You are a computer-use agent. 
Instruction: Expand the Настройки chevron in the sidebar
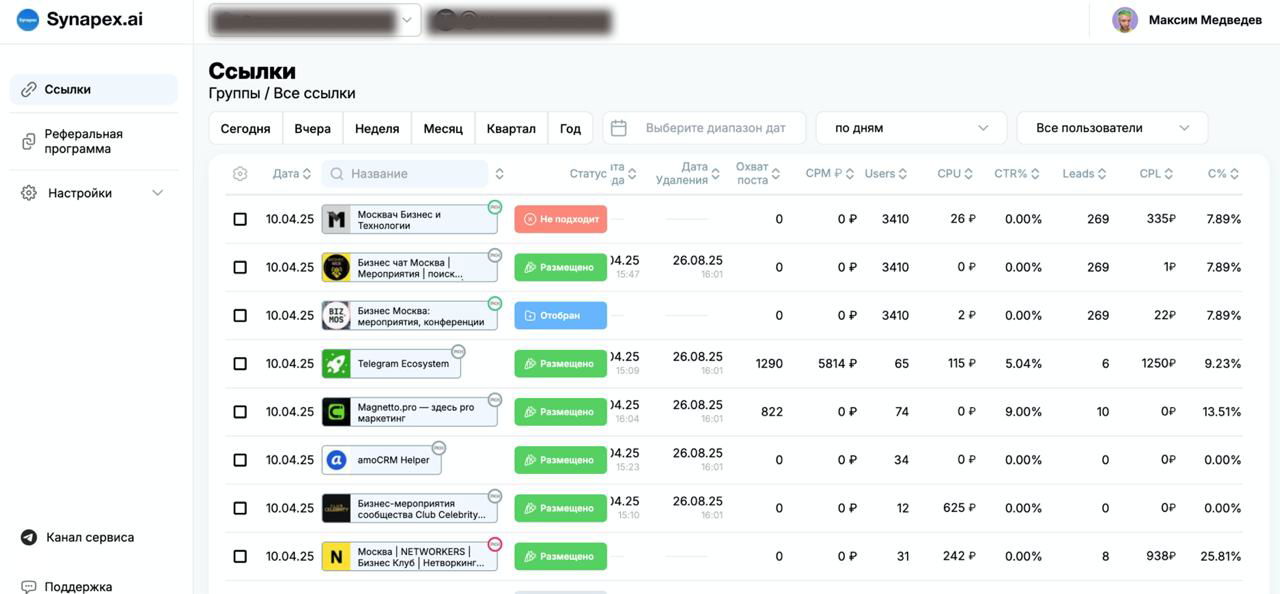pos(157,191)
